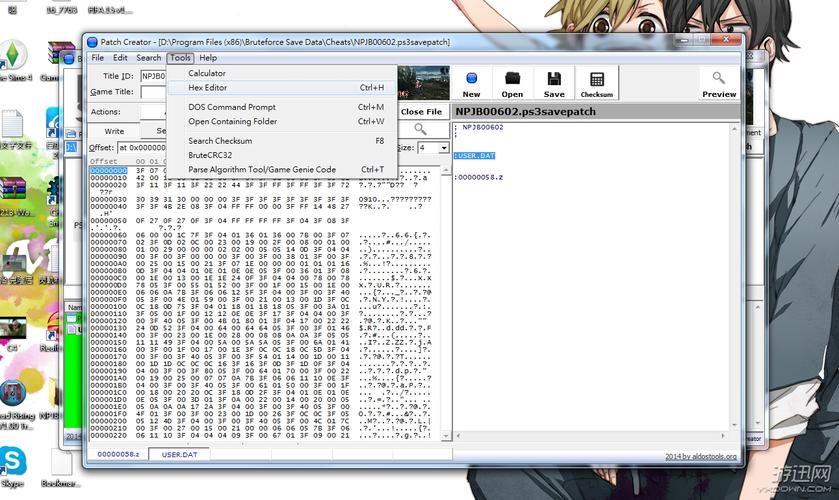
Task: Click the Preview magnifier icon
Action: point(719,84)
